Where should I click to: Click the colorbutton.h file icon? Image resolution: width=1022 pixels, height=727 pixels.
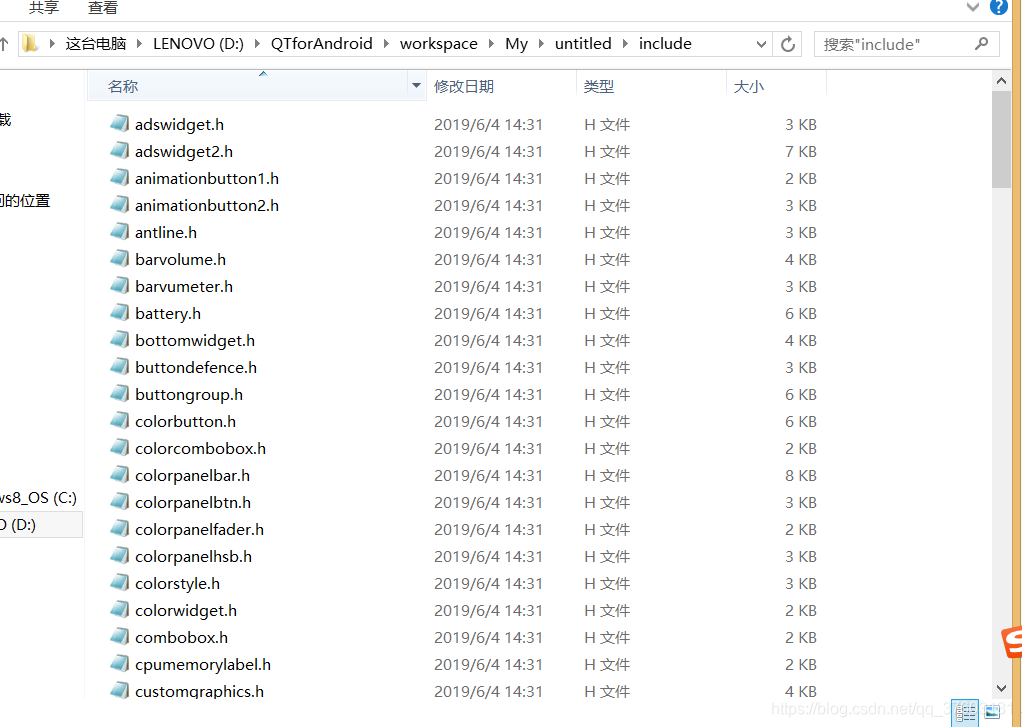pos(119,421)
